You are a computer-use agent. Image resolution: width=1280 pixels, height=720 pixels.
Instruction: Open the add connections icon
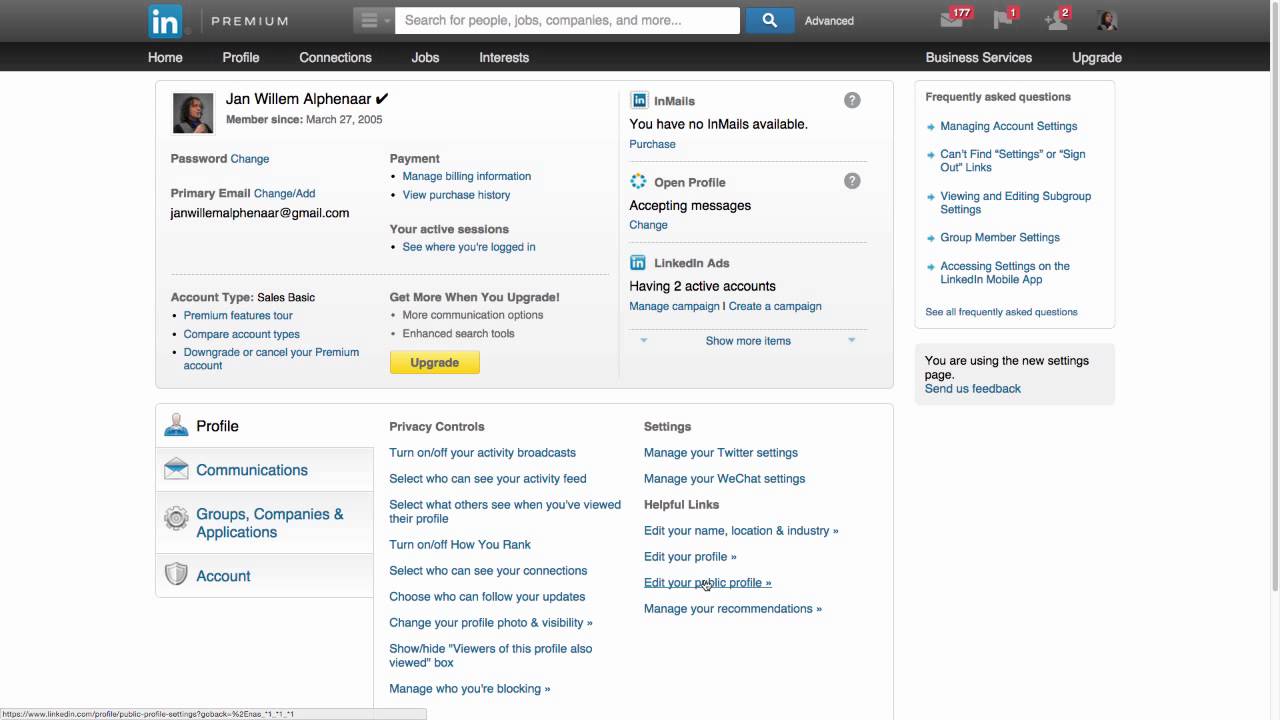[1055, 20]
